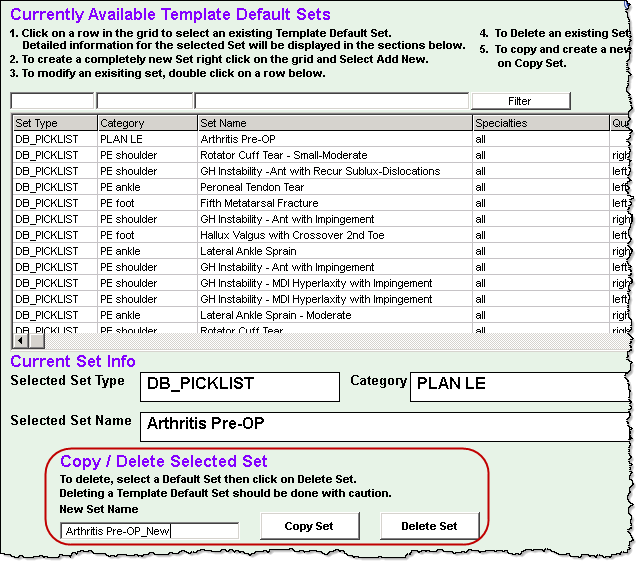640x564 pixels.
Task: Select the Lateral Ankle Sprain - Moderate row
Action: click(321, 315)
